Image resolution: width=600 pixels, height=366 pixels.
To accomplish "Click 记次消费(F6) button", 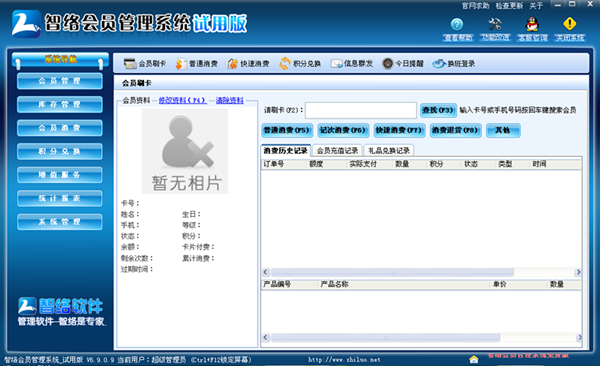I will [x=343, y=131].
